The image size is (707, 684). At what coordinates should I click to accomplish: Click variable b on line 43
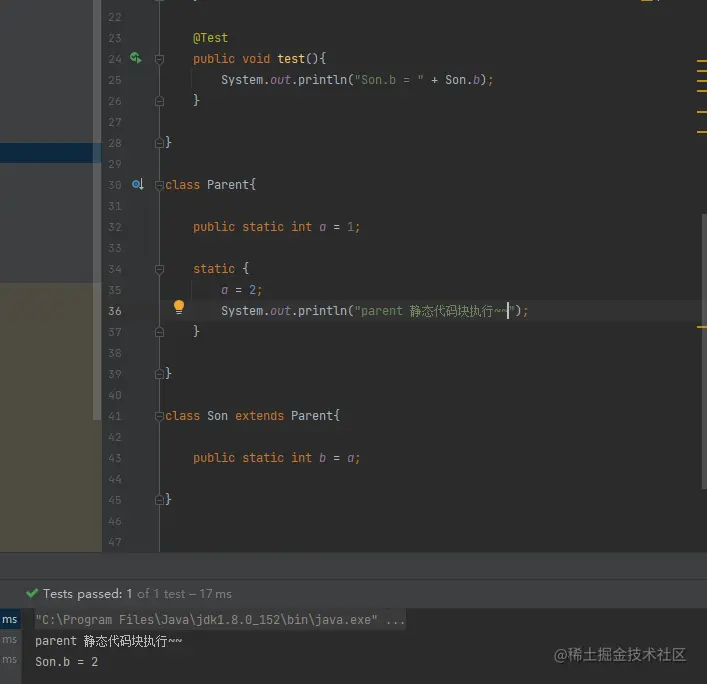point(323,458)
